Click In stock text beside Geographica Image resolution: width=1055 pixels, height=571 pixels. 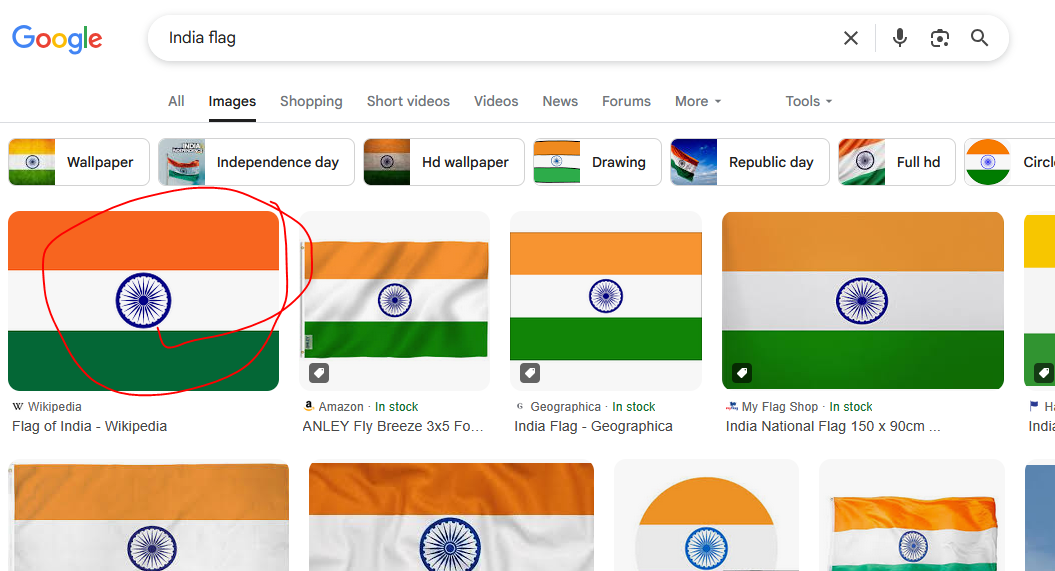(x=634, y=406)
